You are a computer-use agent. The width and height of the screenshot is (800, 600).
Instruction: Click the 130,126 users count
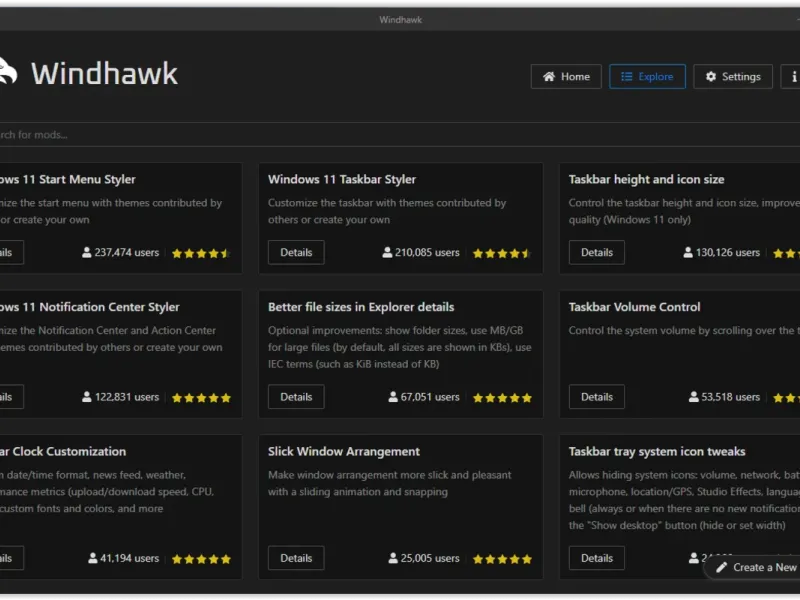(x=728, y=253)
